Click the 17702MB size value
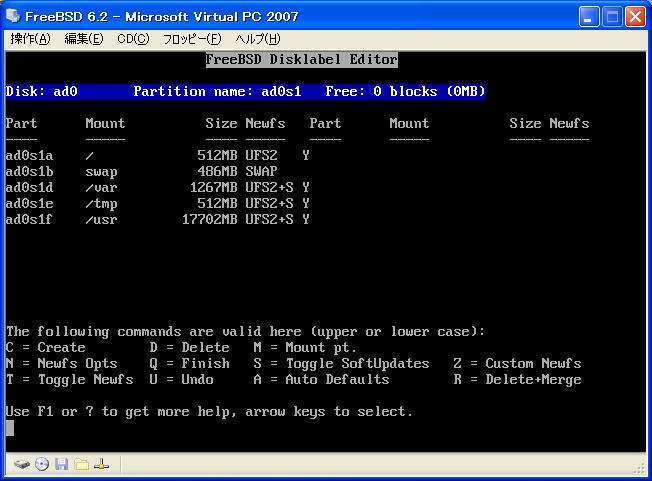 pyautogui.click(x=210, y=219)
